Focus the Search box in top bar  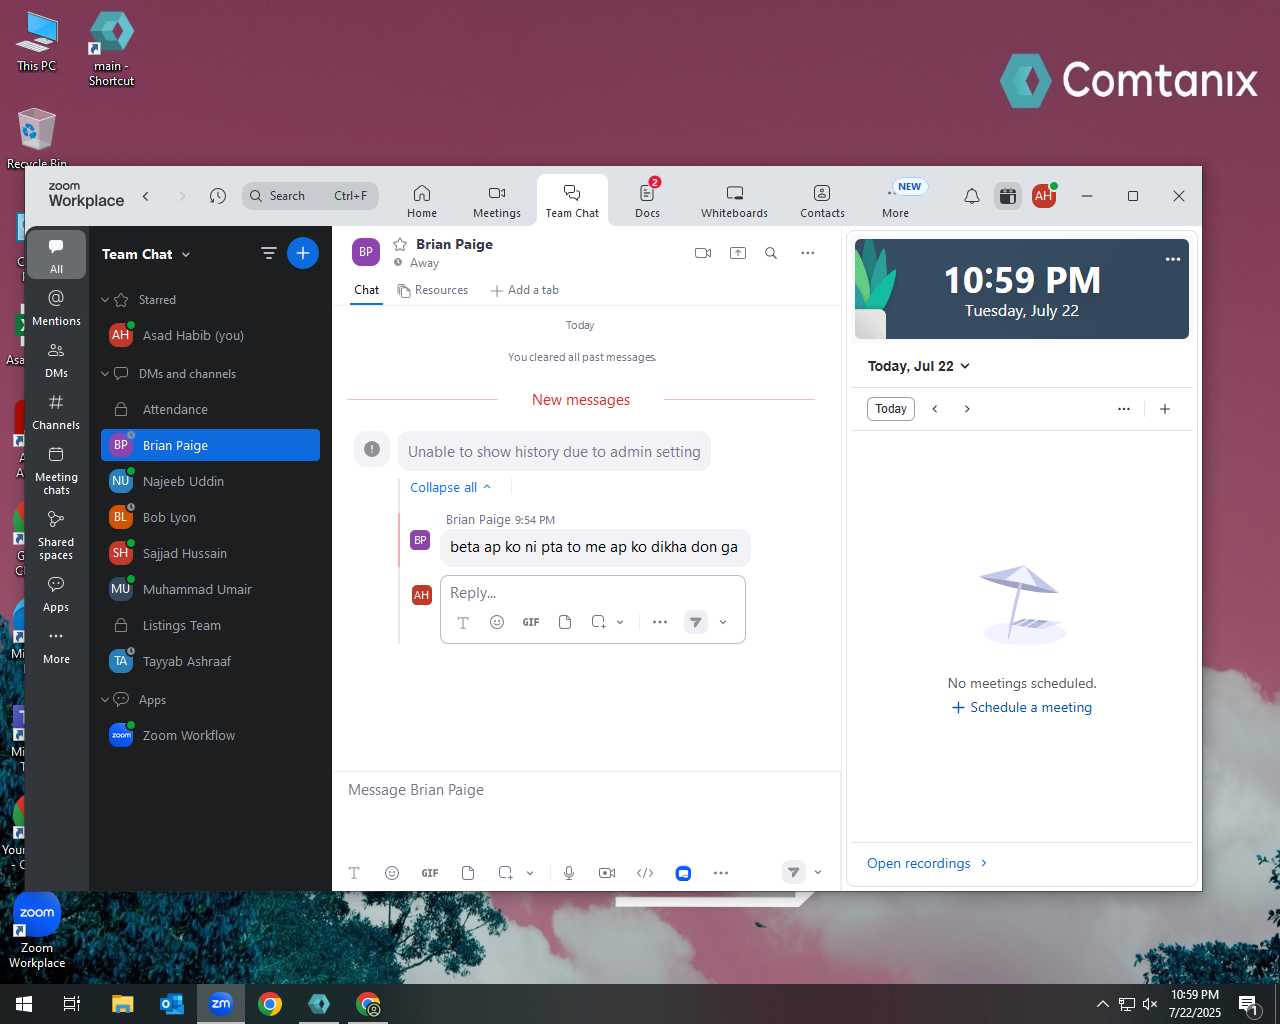(x=310, y=196)
